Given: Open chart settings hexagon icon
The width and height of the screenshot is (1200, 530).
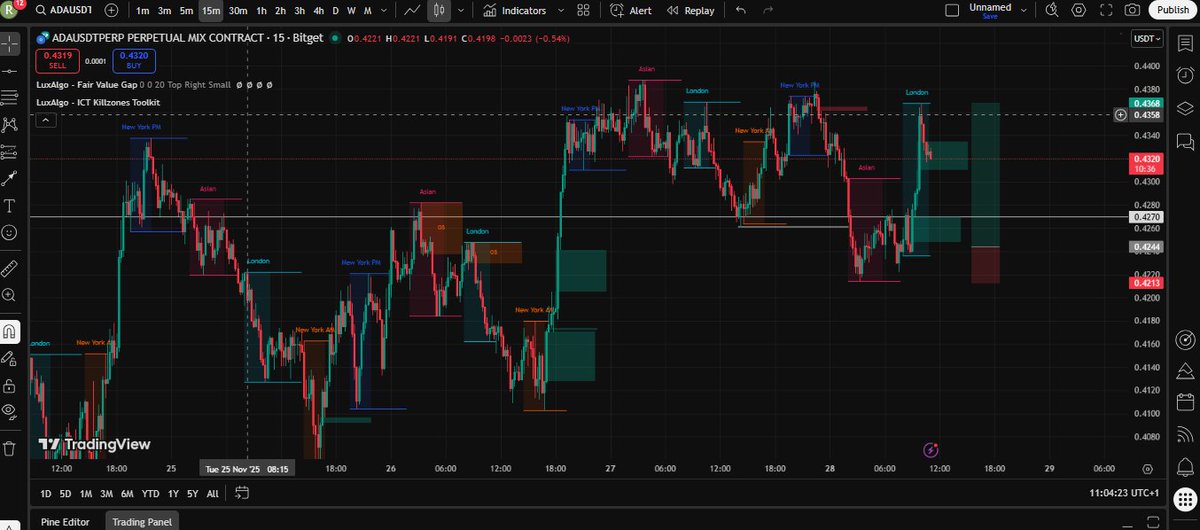Looking at the screenshot, I should pos(1079,10).
